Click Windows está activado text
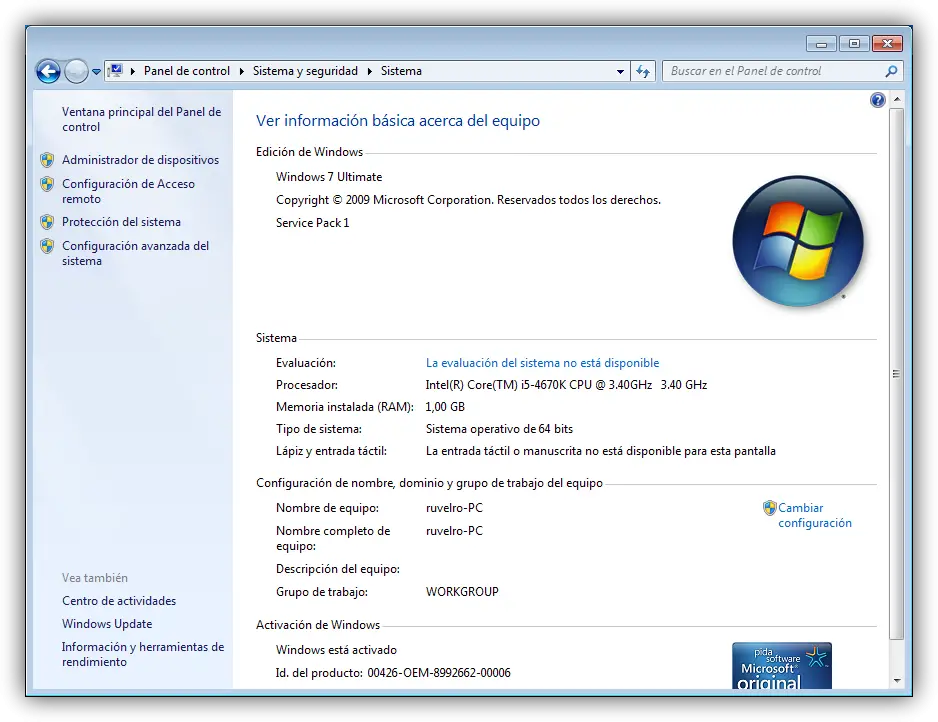 point(336,650)
